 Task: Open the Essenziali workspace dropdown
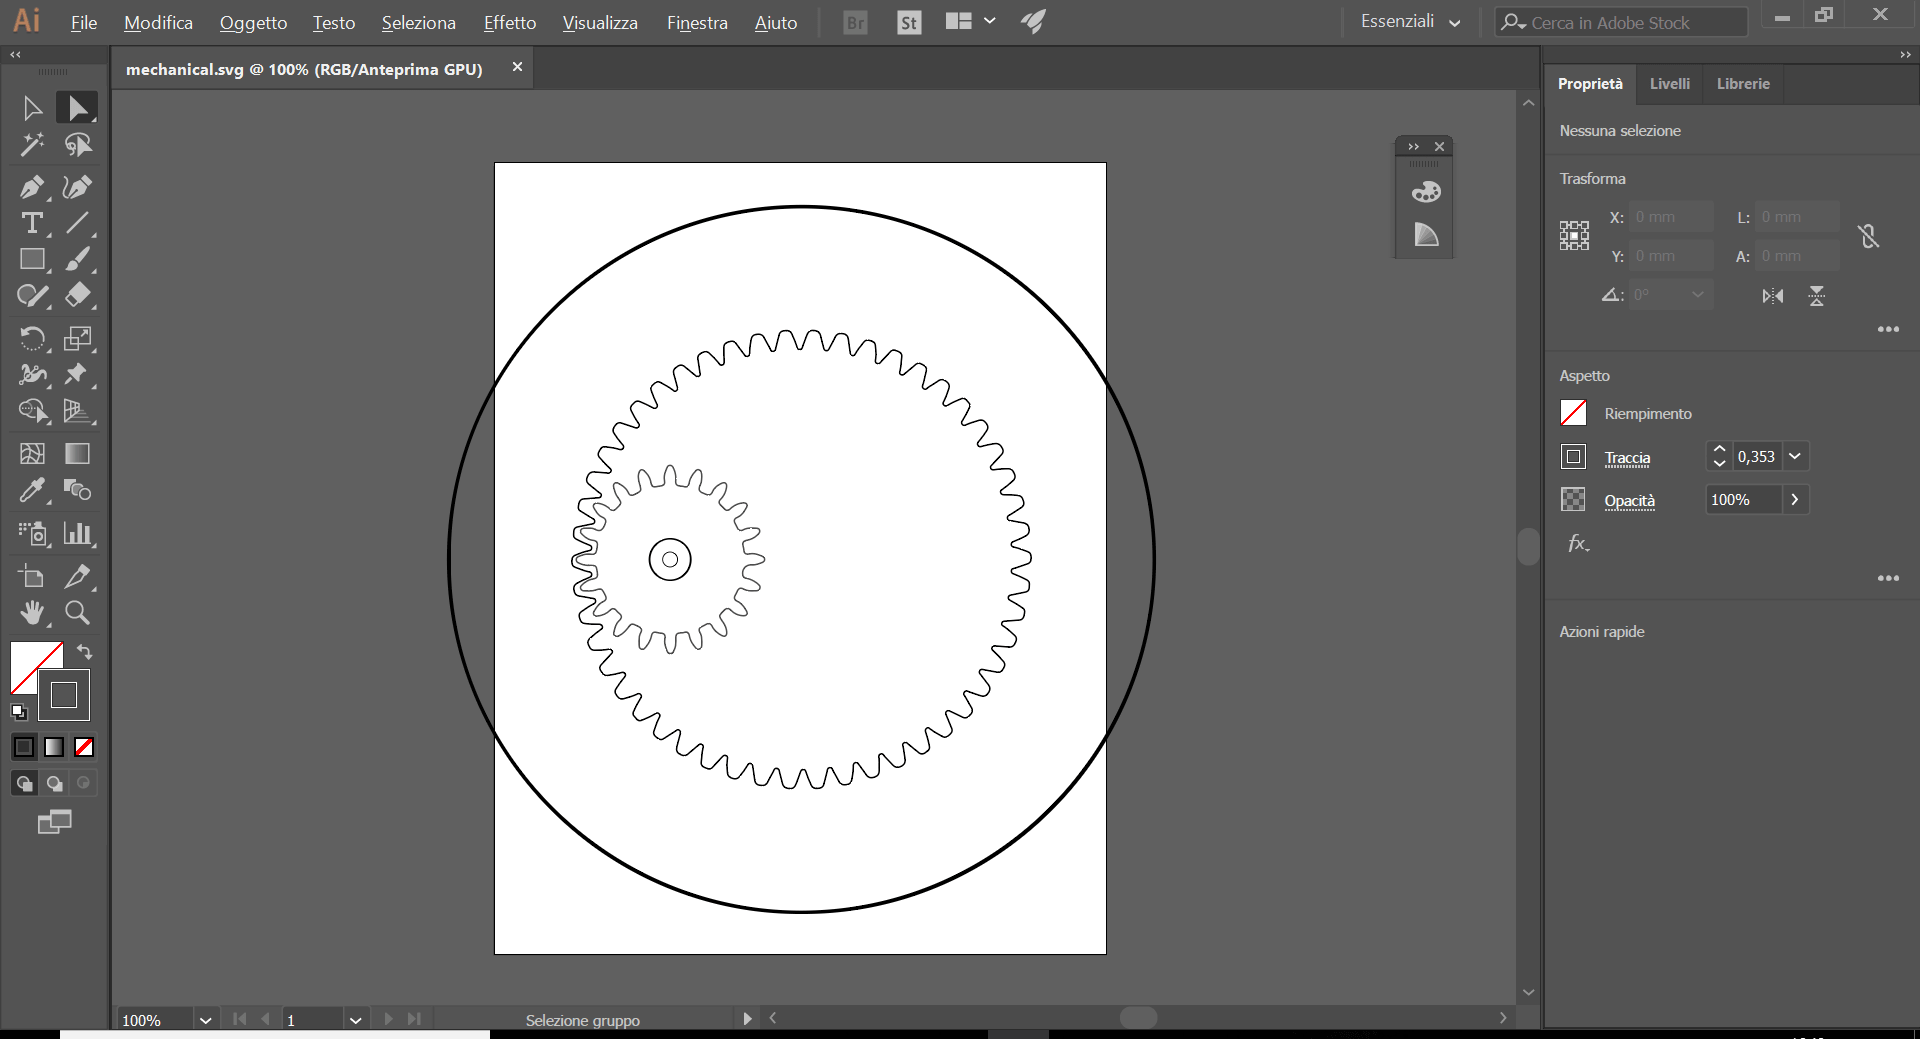tap(1411, 22)
